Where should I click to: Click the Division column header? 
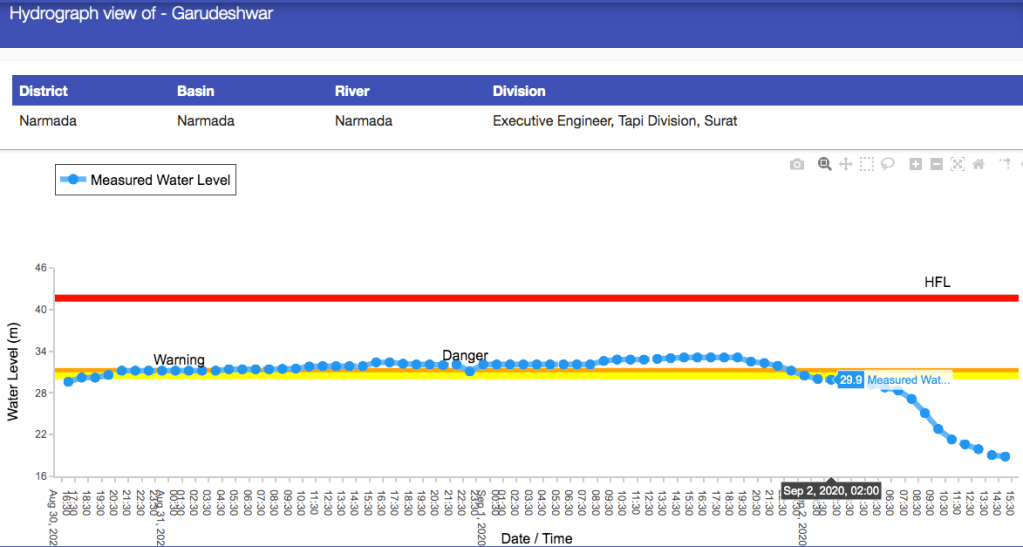point(519,91)
